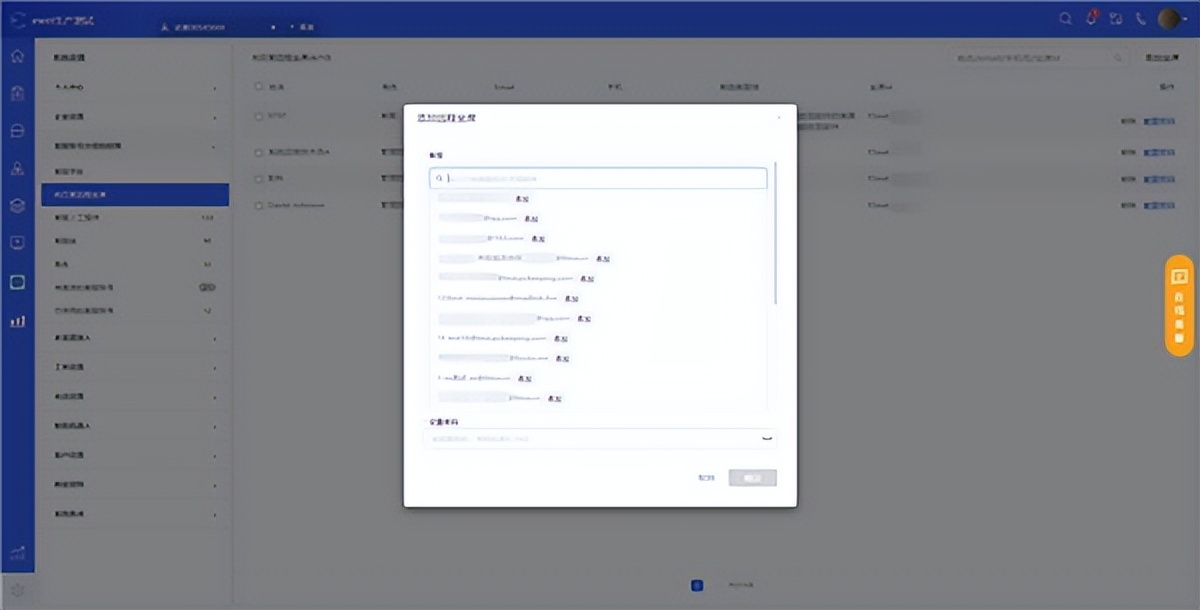Click the grey confirm button in dialog
This screenshot has height=610, width=1200.
pos(753,478)
